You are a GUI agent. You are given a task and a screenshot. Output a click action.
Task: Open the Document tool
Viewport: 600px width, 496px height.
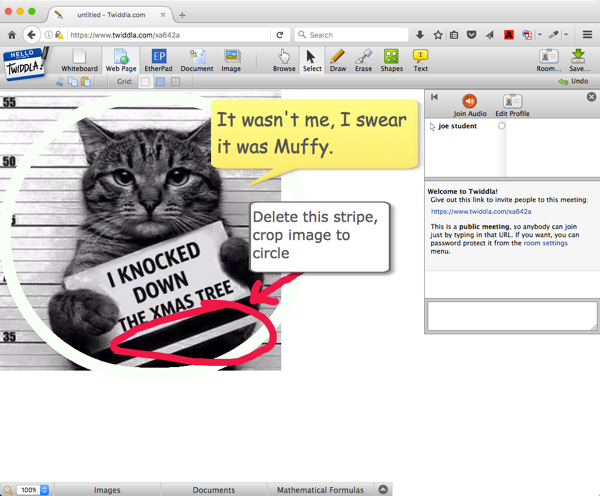click(197, 60)
